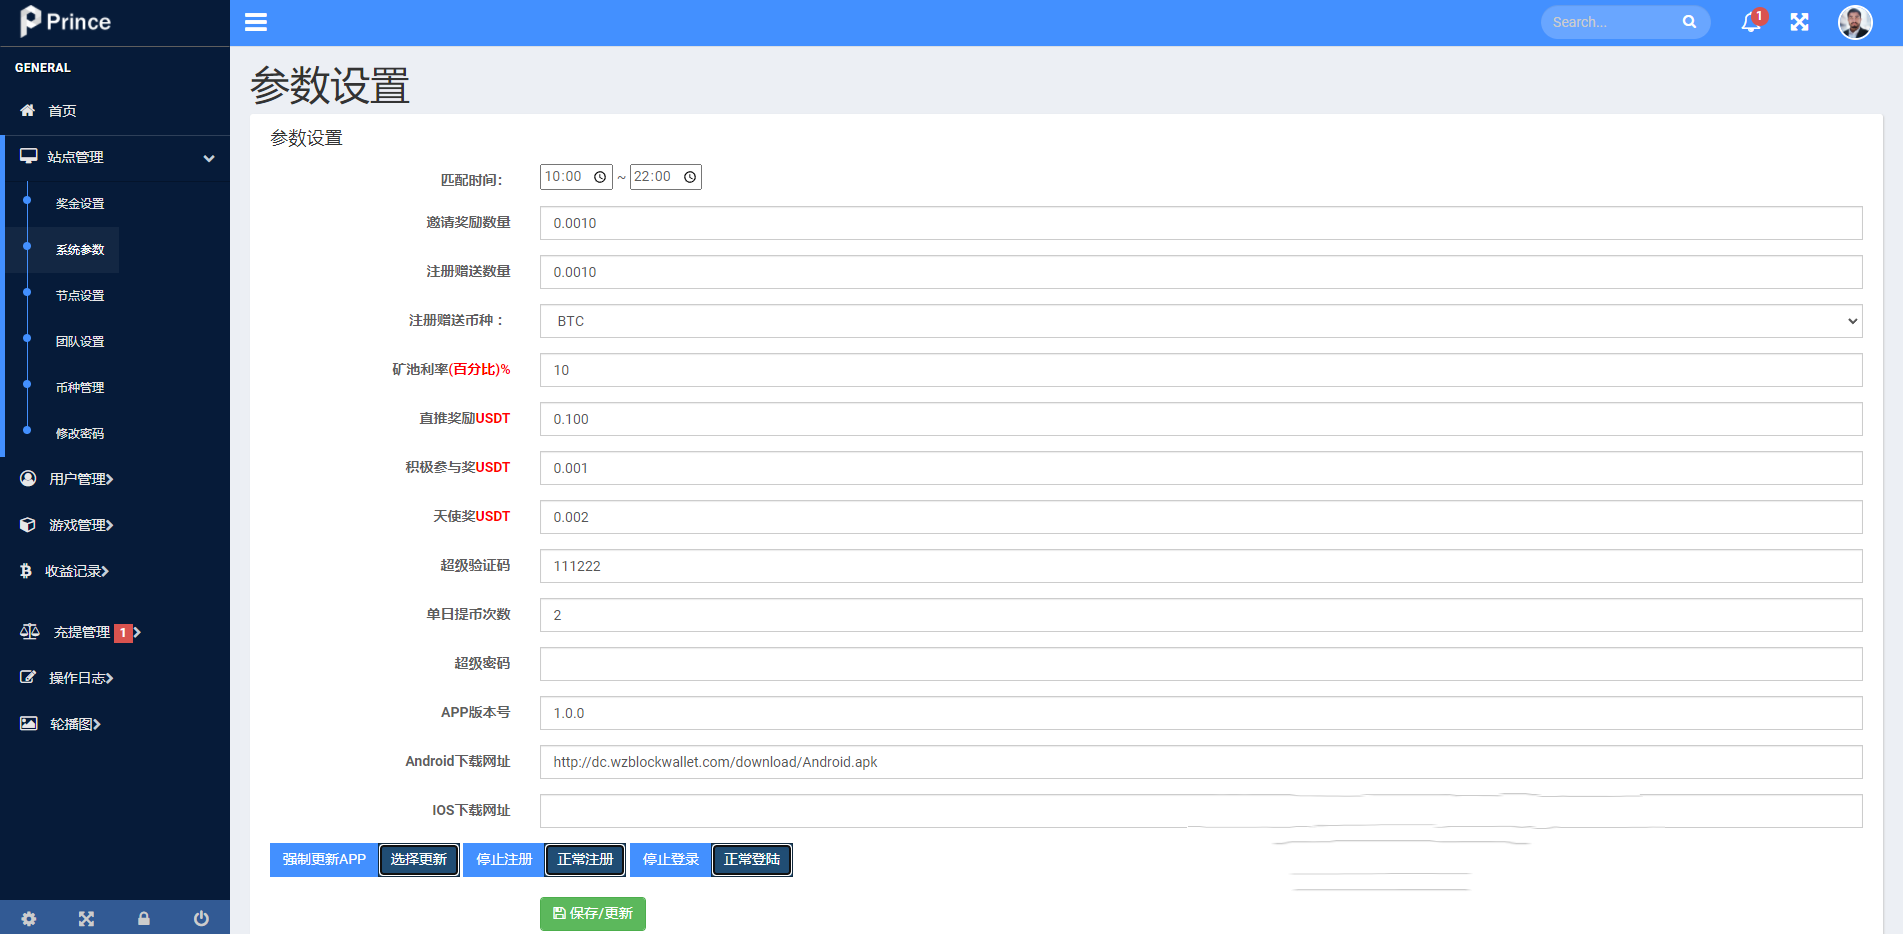Go to 币种管理 submenu item
Viewport: 1903px width, 934px height.
(80, 387)
